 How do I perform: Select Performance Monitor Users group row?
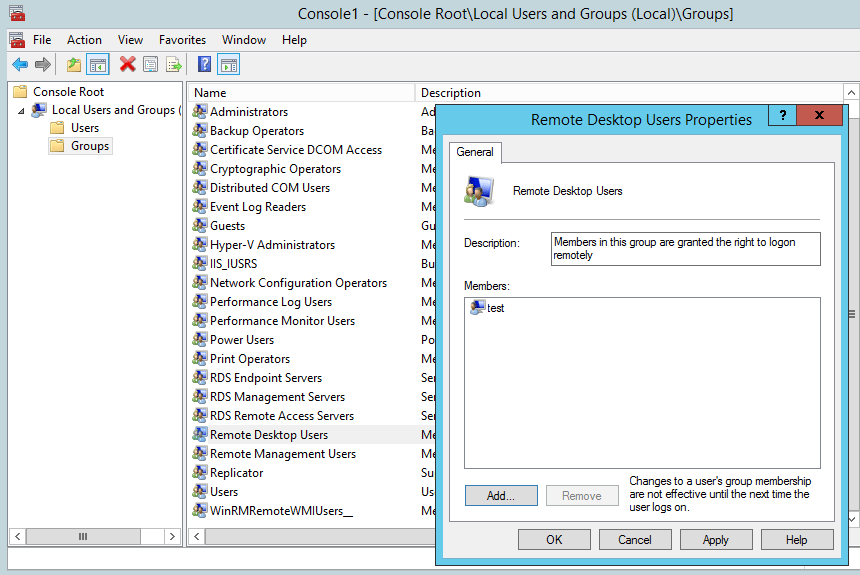point(282,320)
